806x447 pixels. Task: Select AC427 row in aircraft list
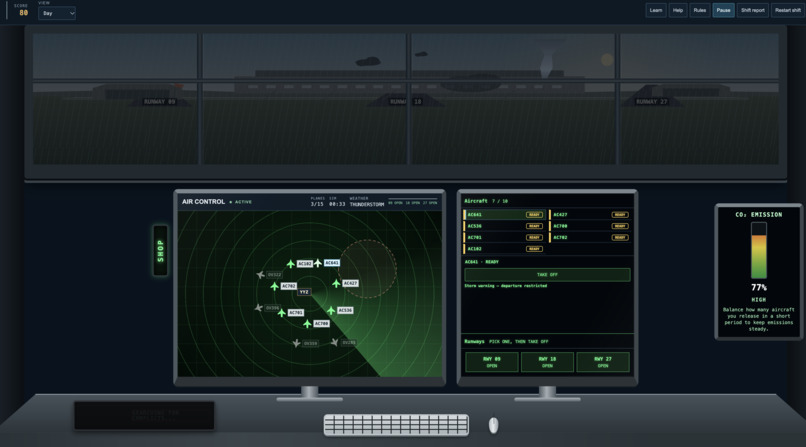tap(590, 215)
